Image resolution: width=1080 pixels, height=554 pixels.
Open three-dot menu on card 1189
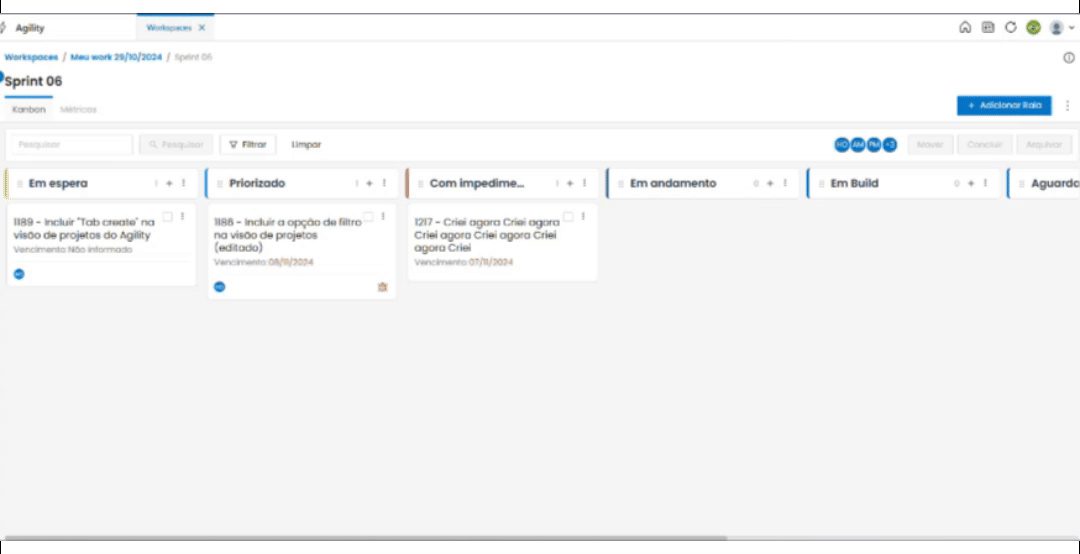coord(182,216)
